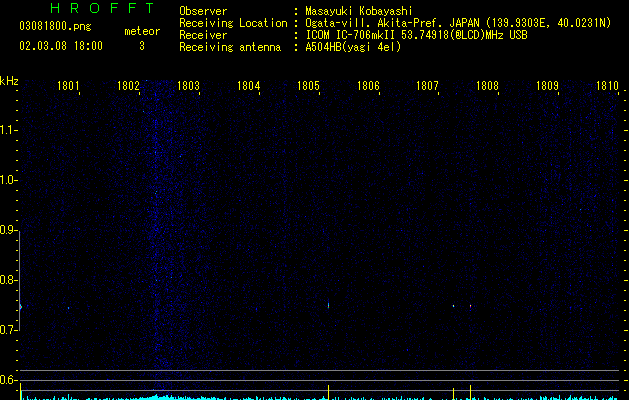Screen dimensions: 629x400
Task: Click the 1801 time axis label
Action: pyautogui.click(x=68, y=86)
